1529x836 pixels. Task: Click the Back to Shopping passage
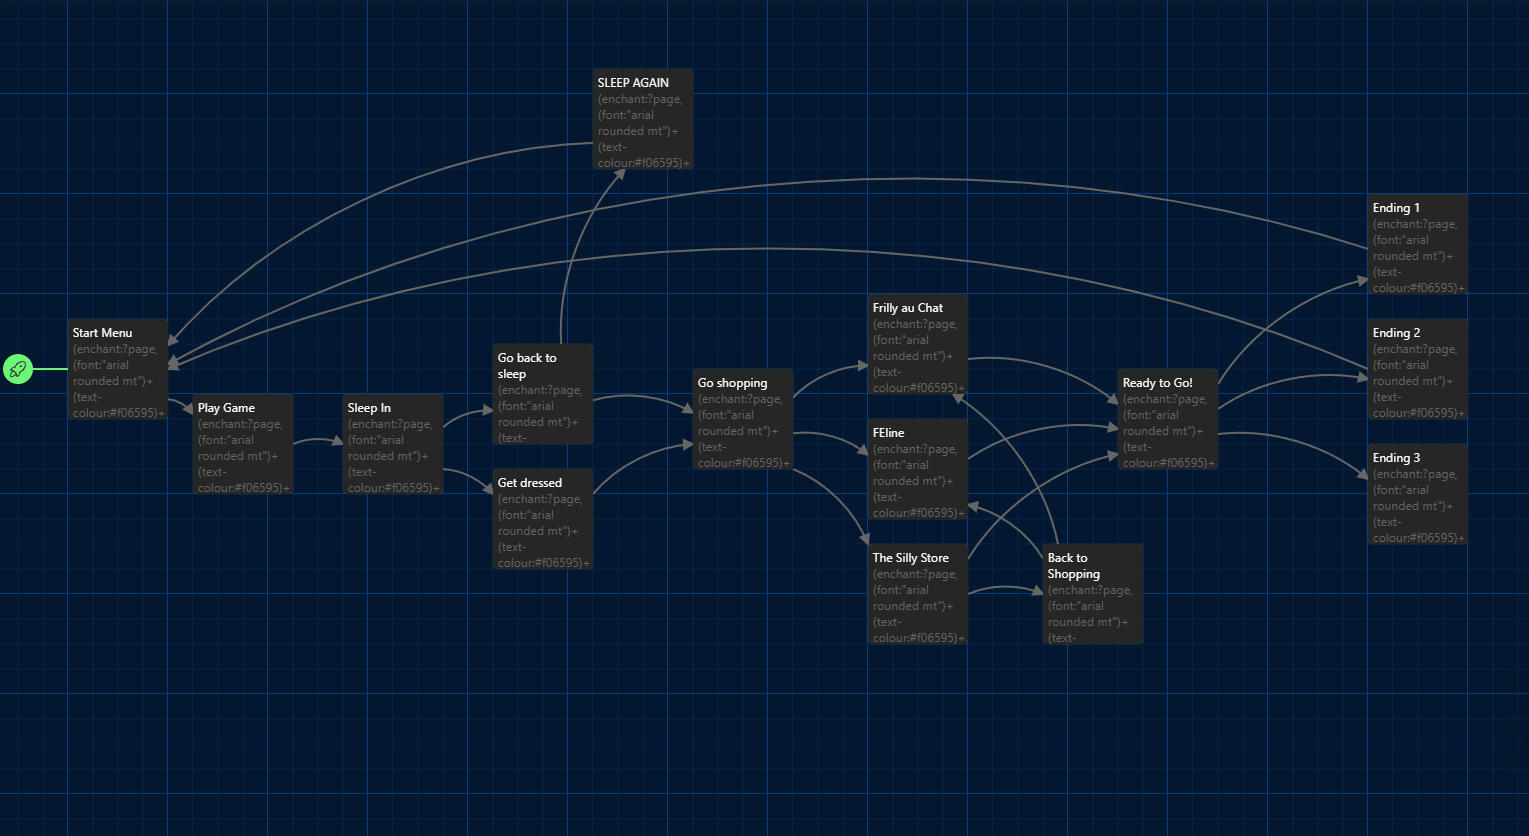(1093, 594)
